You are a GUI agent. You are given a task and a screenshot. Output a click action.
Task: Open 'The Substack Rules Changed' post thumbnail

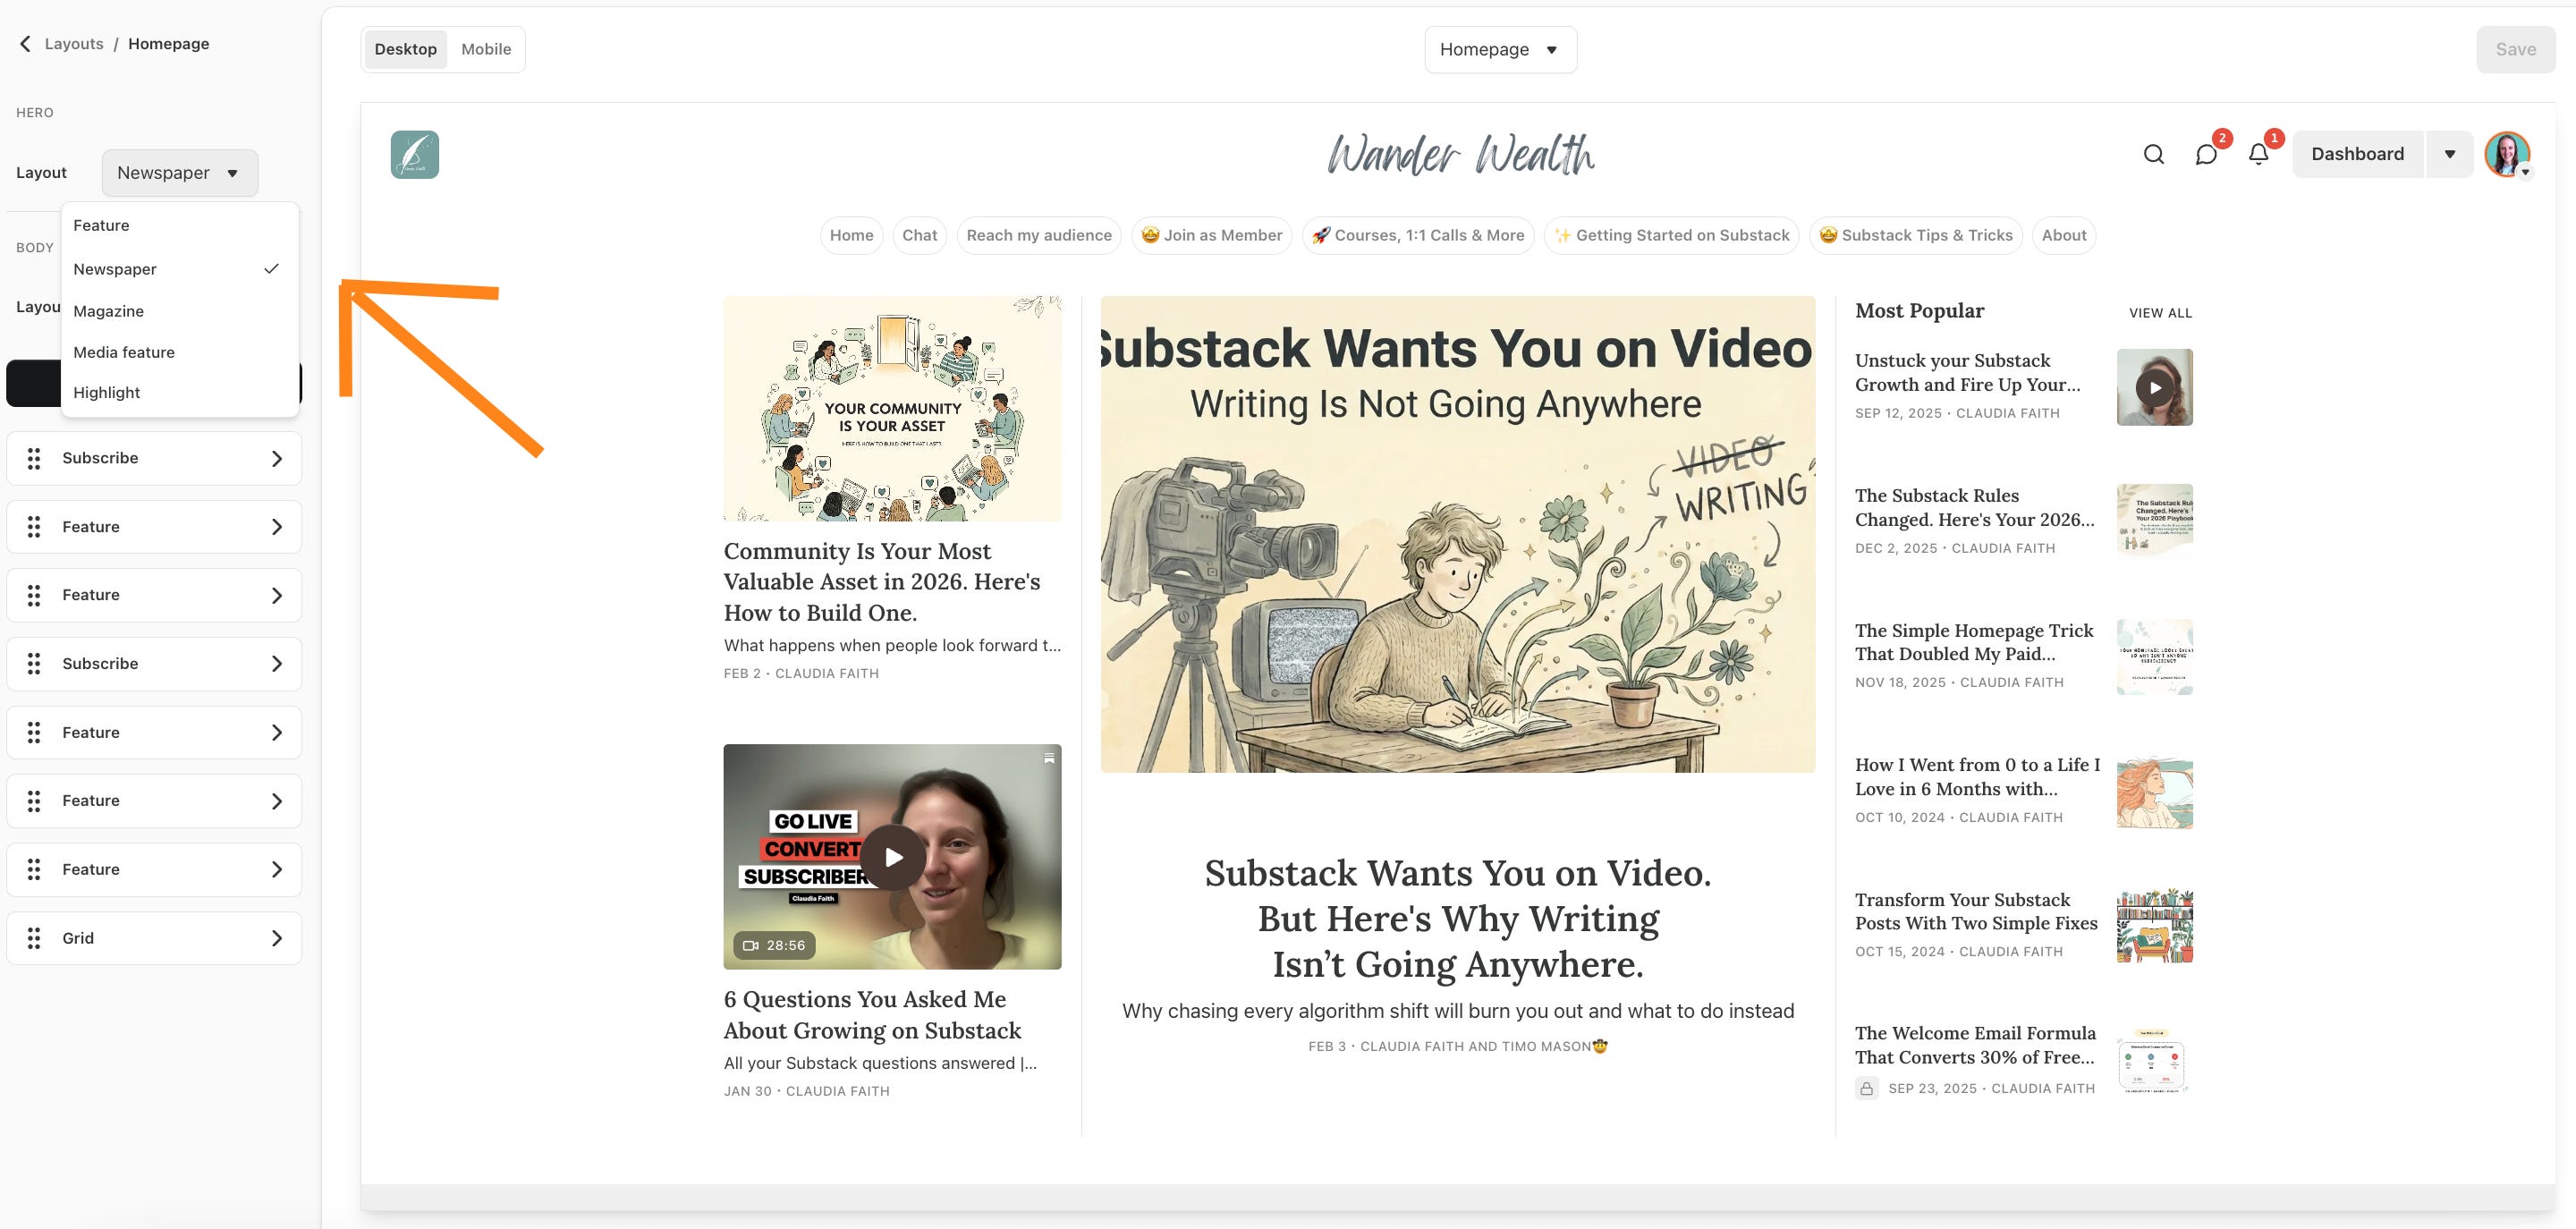coord(2154,520)
